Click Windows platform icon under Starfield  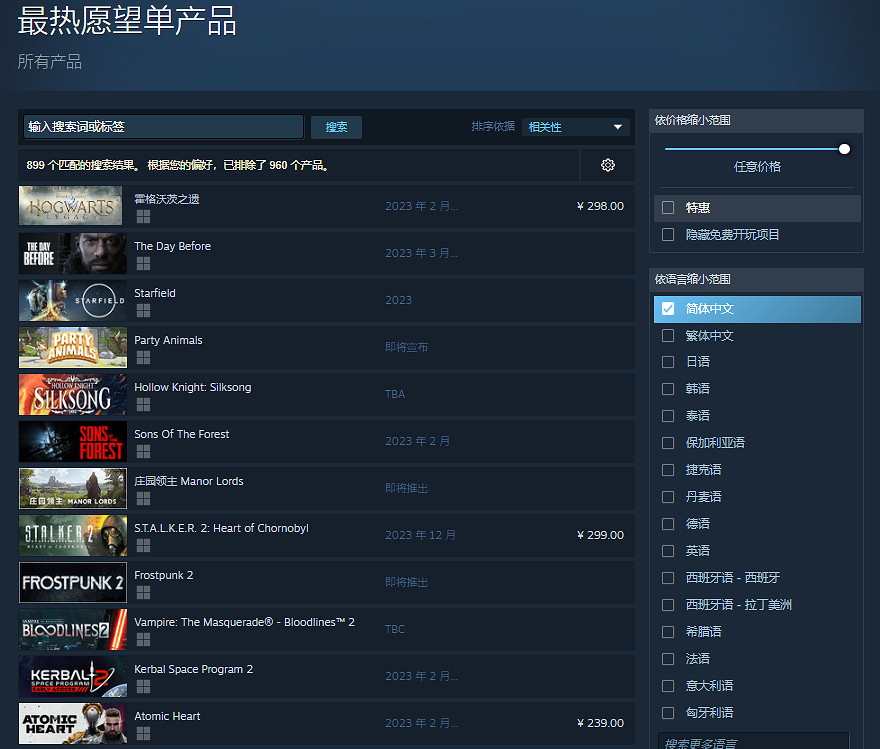[143, 310]
